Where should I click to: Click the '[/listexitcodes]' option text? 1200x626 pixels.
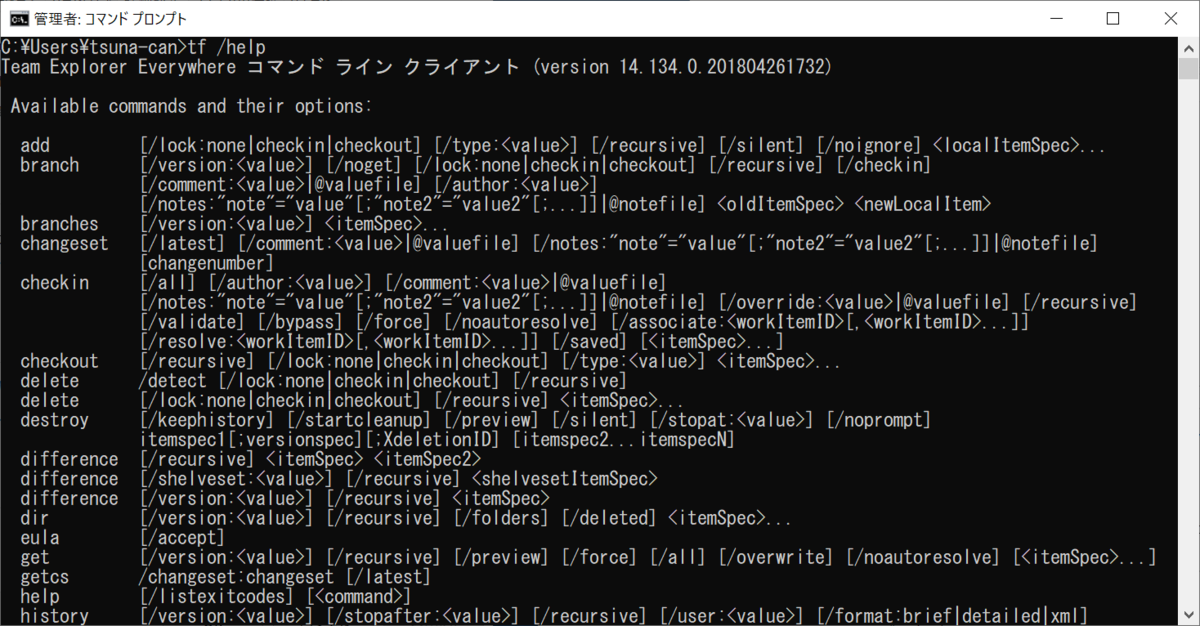coord(218,596)
